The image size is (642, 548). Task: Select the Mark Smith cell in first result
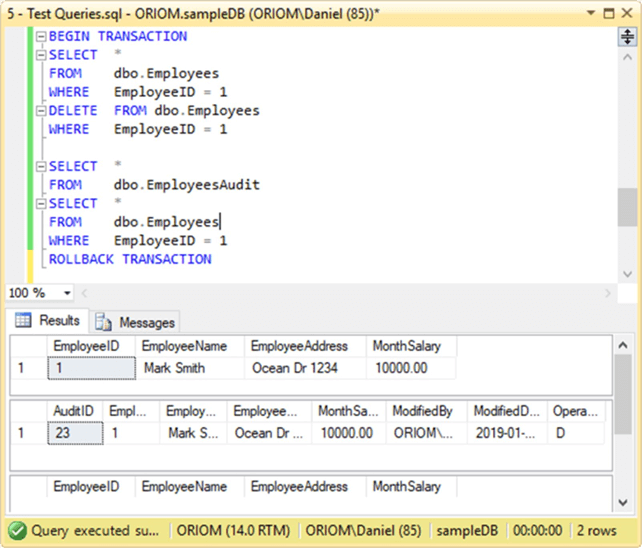[x=174, y=368]
